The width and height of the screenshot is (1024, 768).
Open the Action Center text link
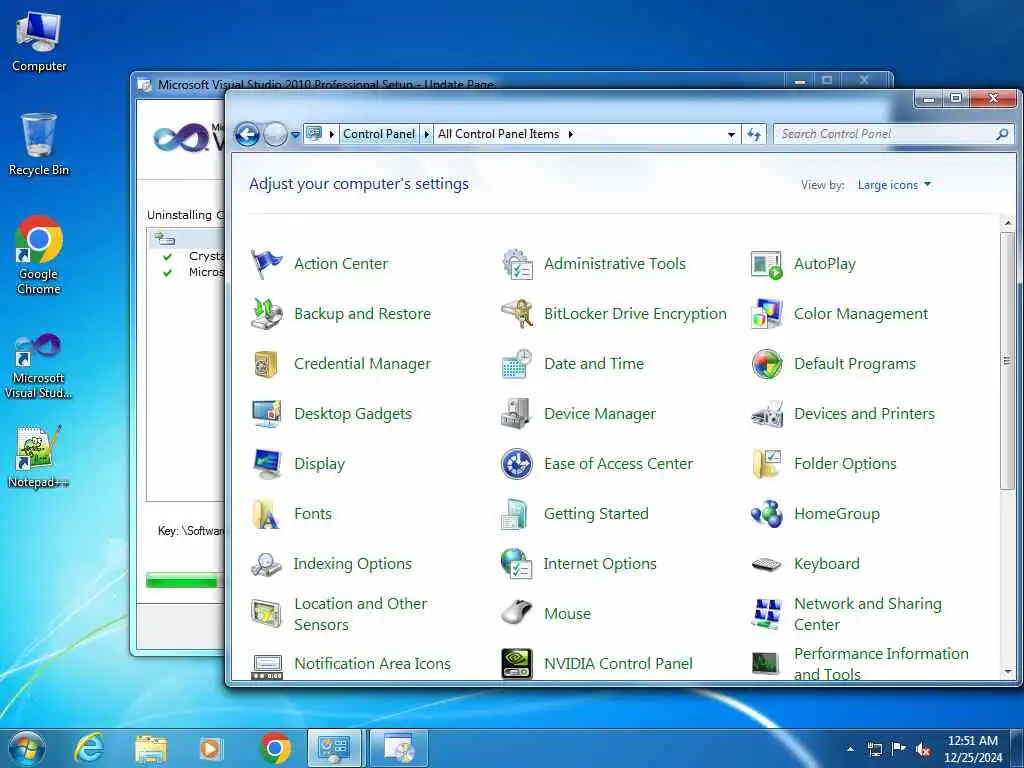pos(341,264)
